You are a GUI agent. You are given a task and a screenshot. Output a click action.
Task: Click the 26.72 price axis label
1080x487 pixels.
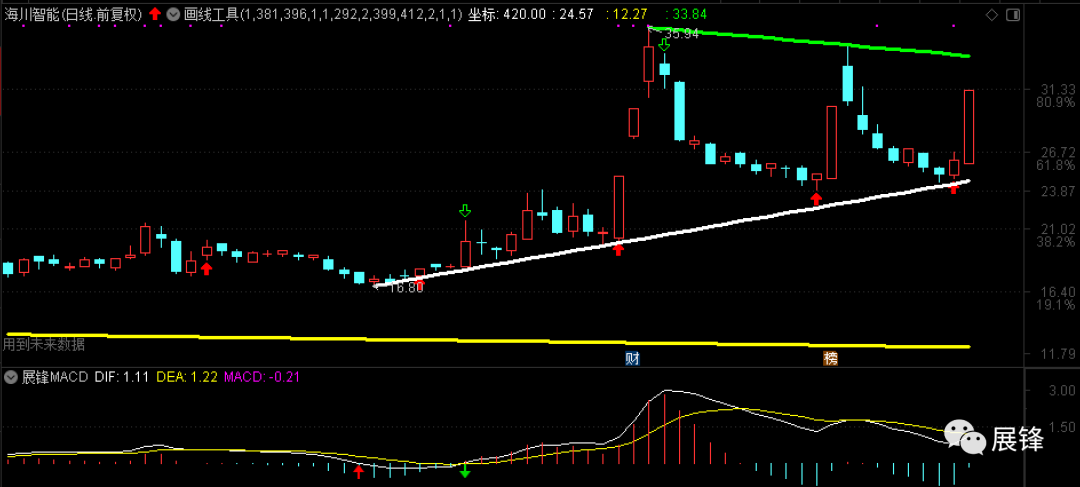coord(1059,152)
